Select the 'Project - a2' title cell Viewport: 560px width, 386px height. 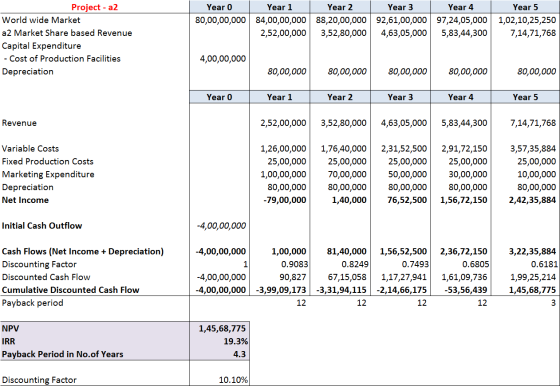[x=94, y=7]
